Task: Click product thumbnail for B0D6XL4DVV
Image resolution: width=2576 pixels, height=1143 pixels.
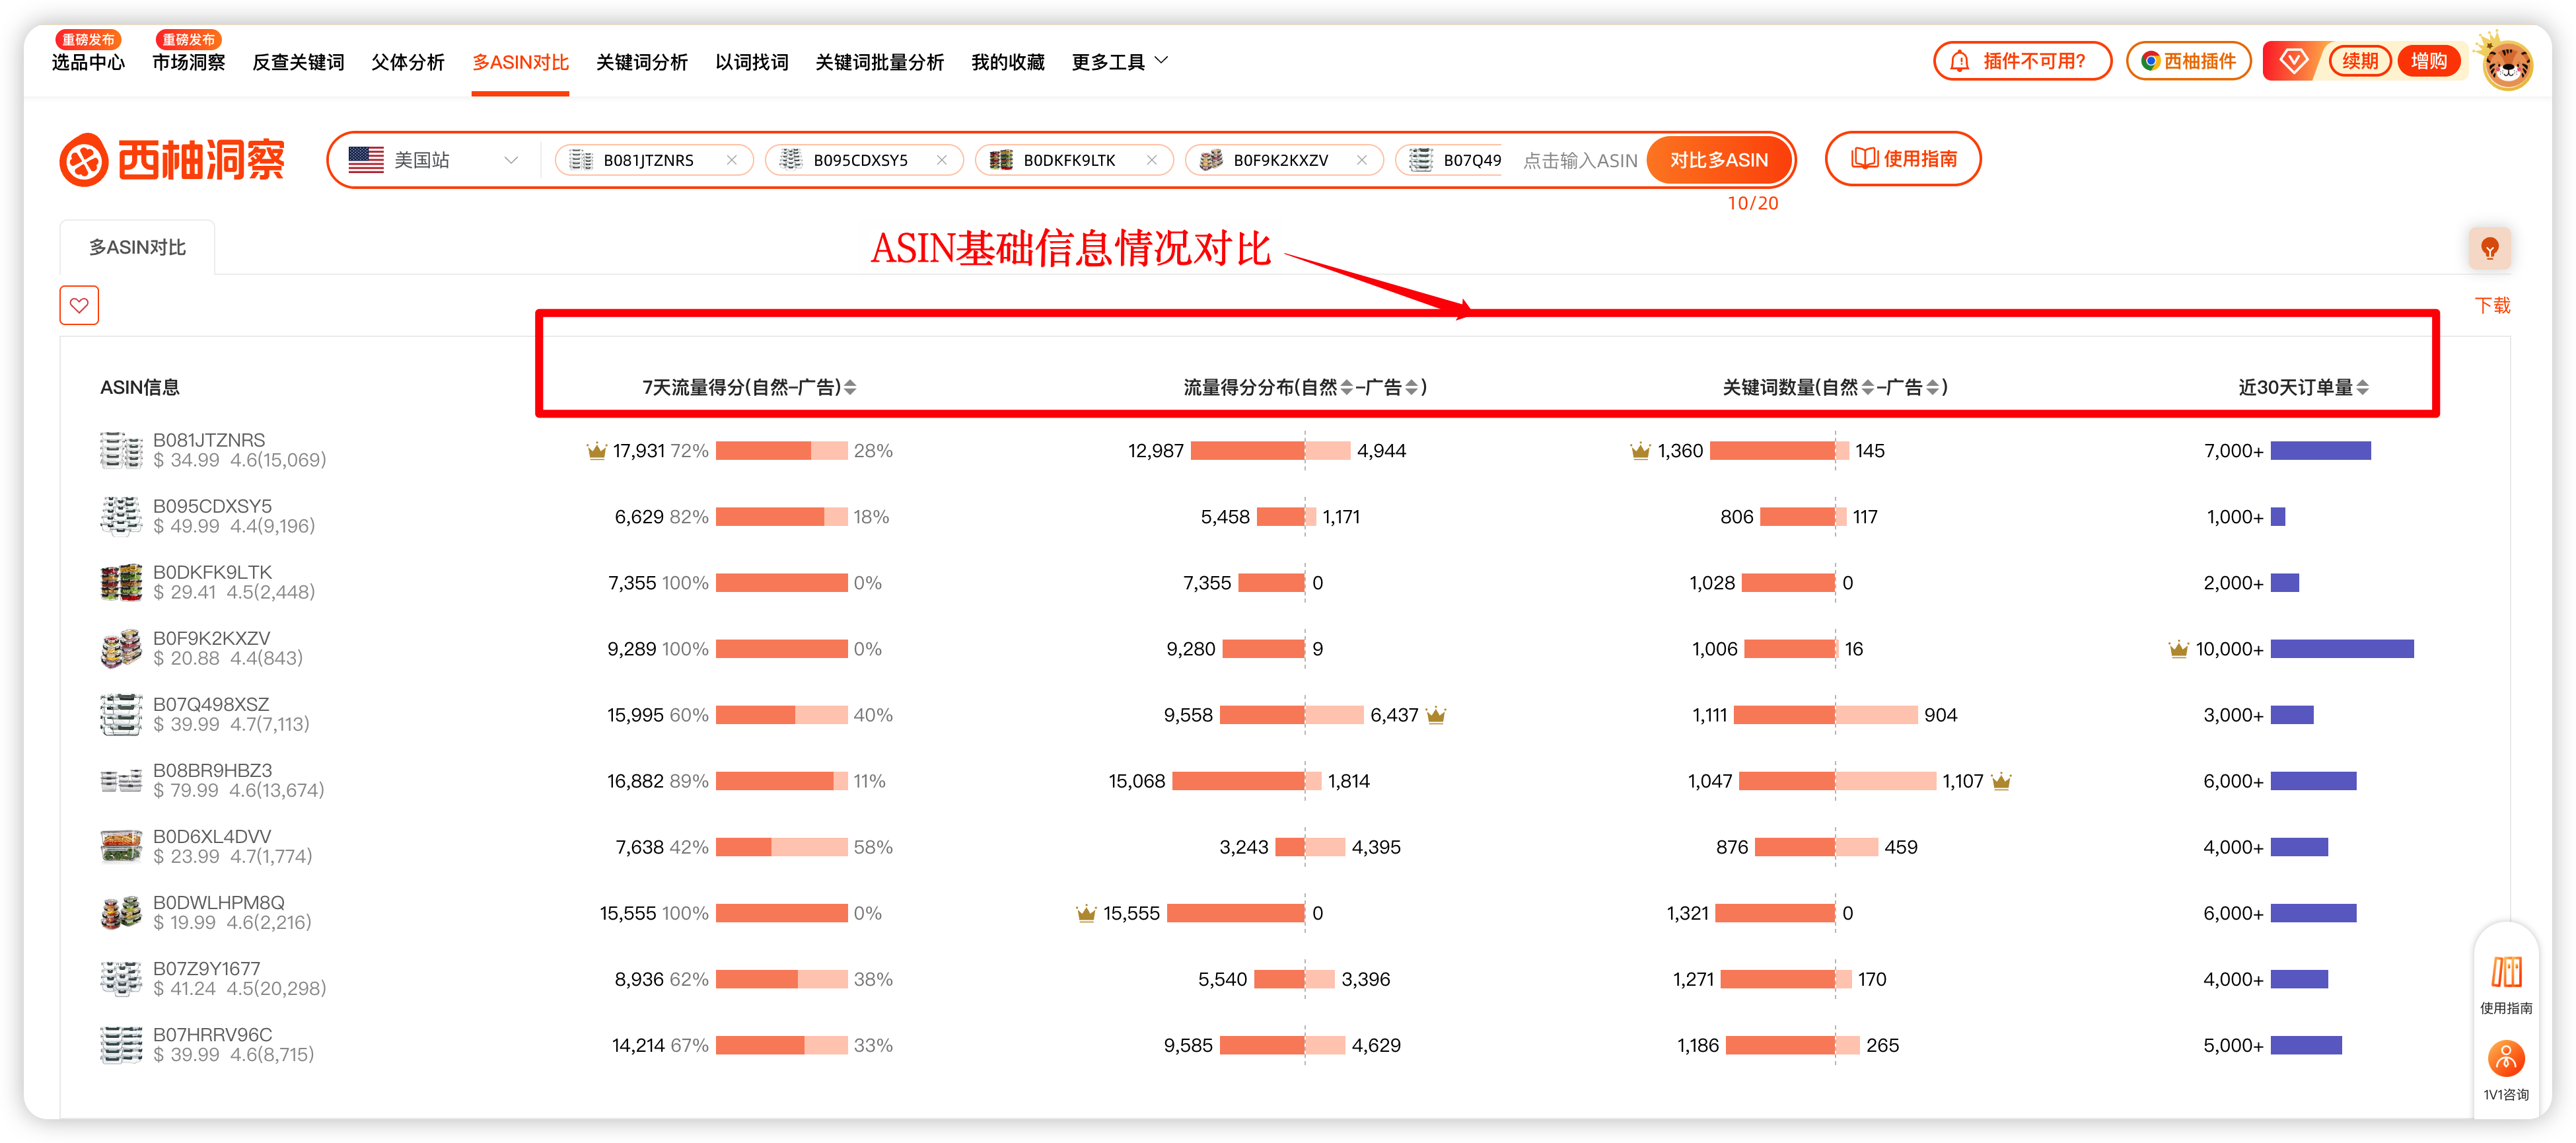Action: (121, 846)
